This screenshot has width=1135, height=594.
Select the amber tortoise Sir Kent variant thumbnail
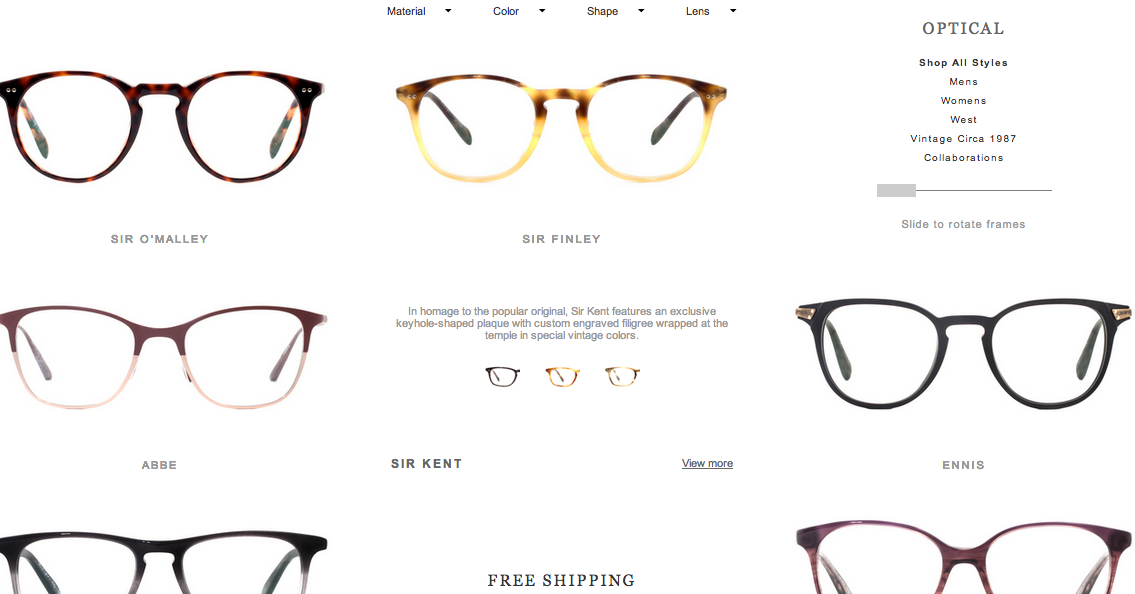(x=562, y=376)
